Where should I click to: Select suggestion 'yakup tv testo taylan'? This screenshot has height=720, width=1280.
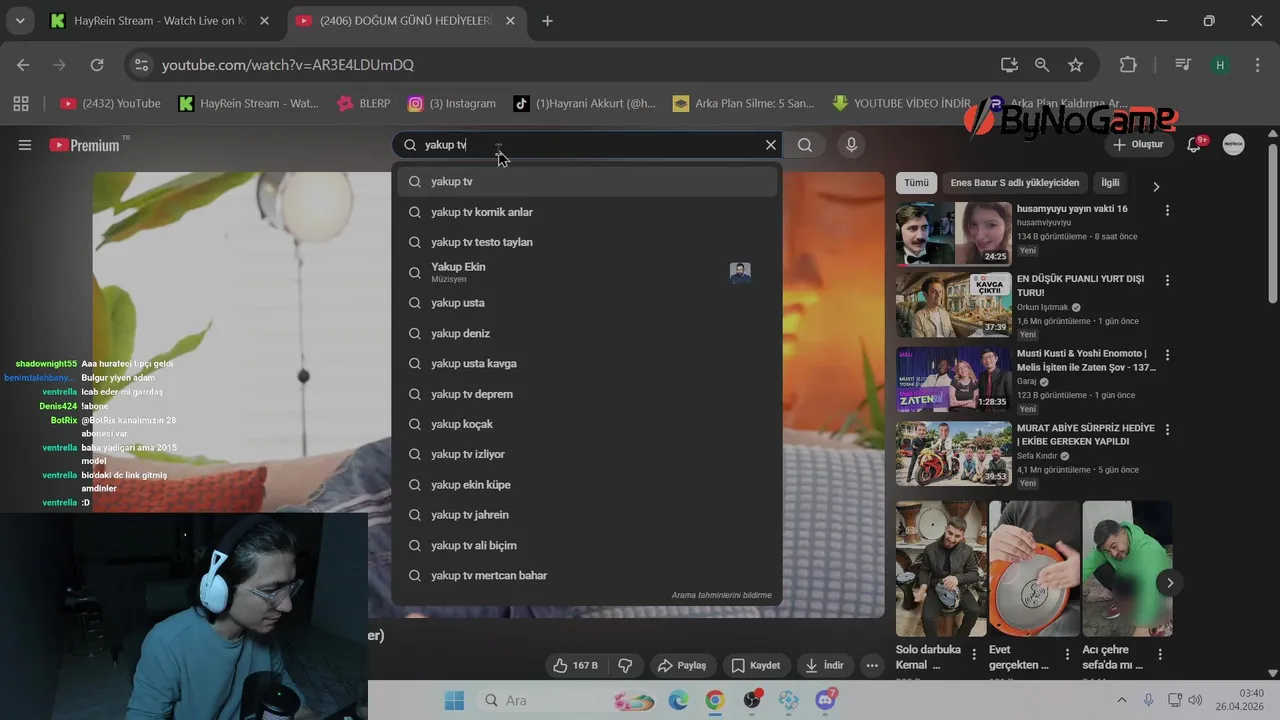coord(587,242)
